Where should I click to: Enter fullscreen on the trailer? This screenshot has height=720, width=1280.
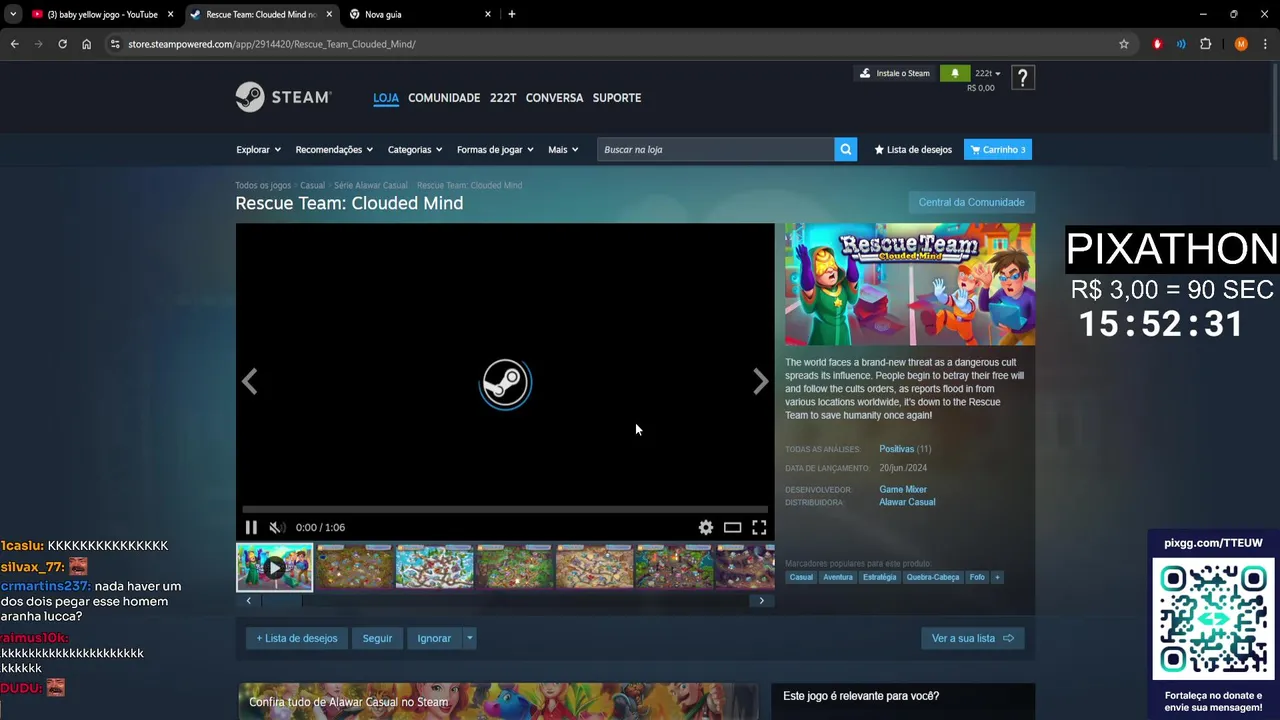click(x=759, y=527)
